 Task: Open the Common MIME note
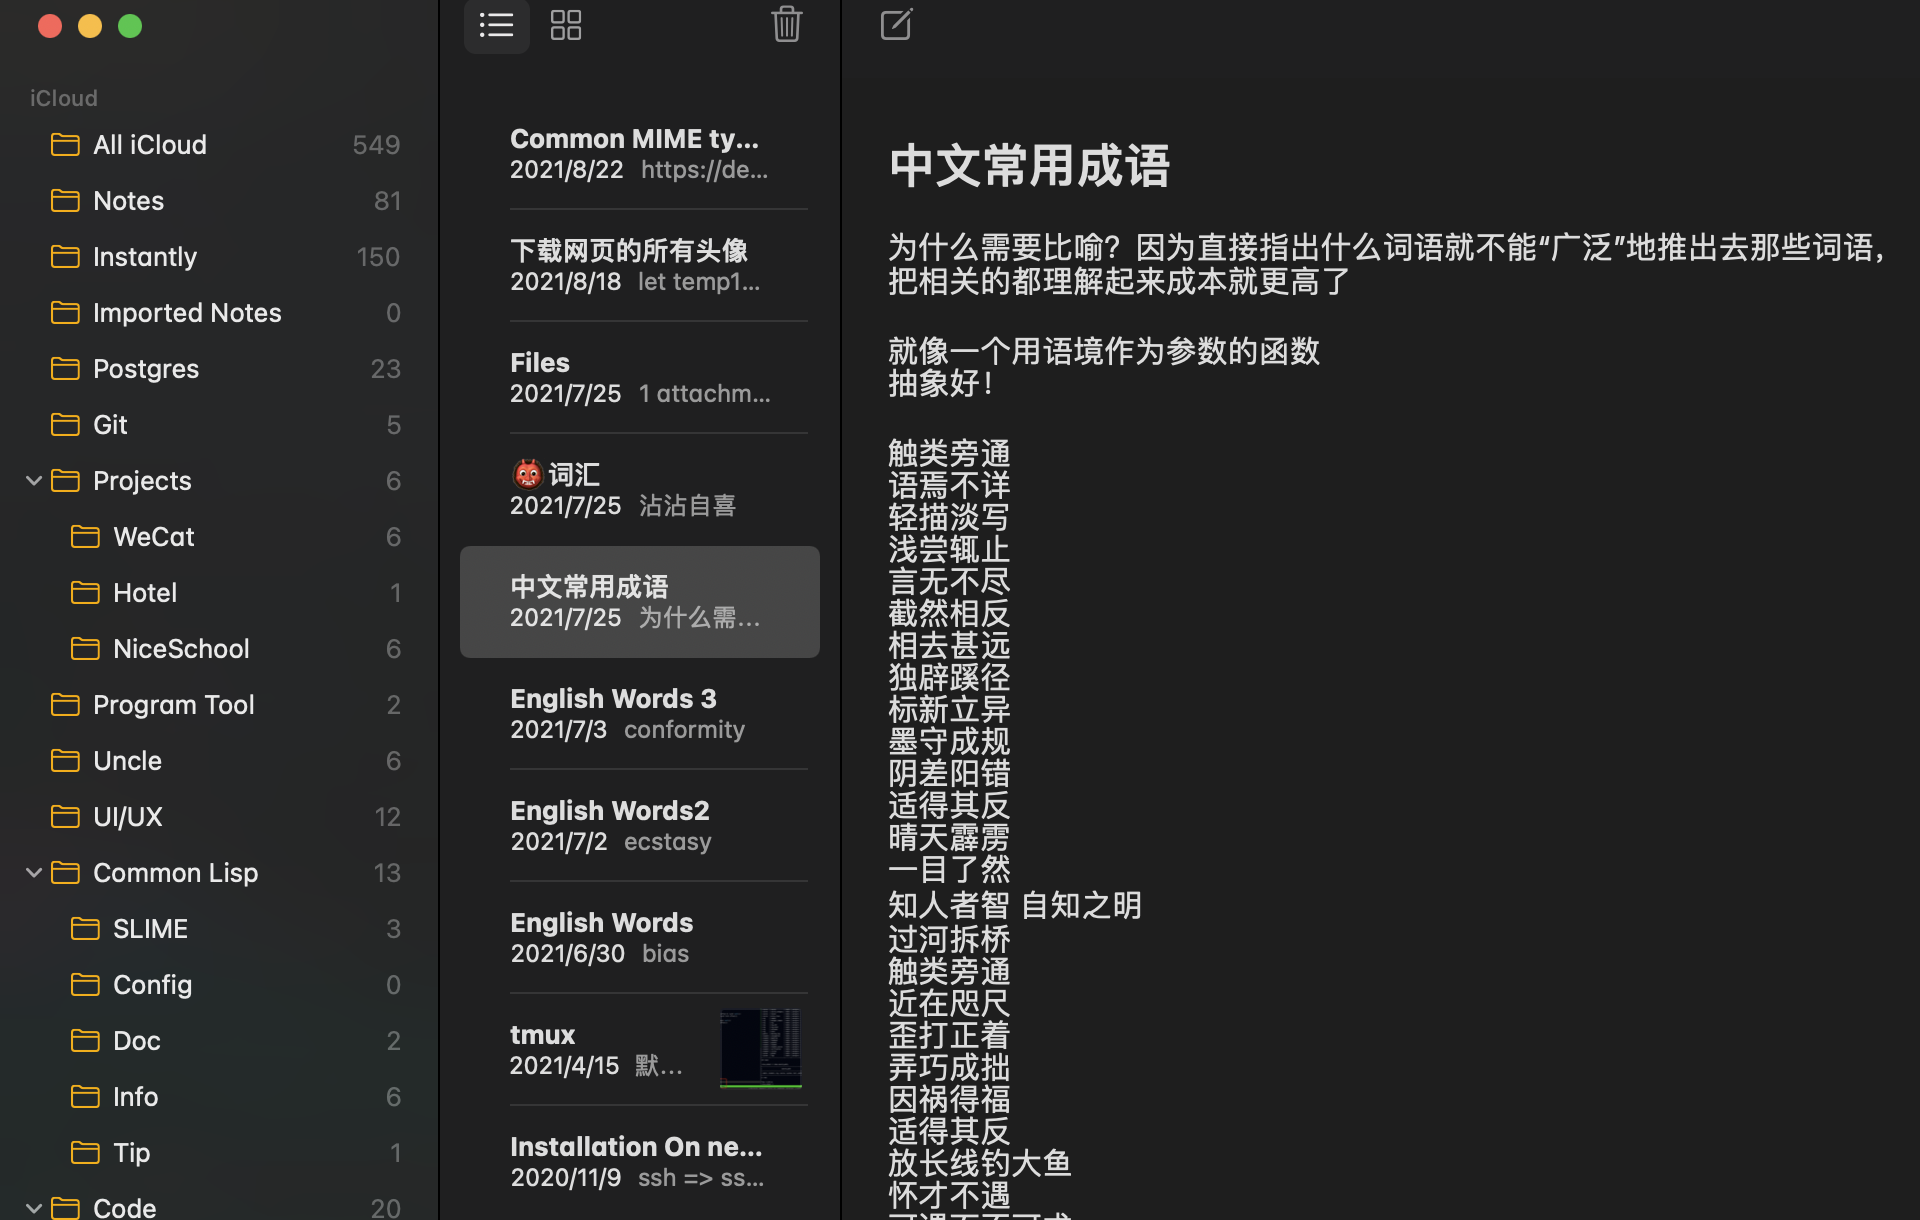(640, 152)
